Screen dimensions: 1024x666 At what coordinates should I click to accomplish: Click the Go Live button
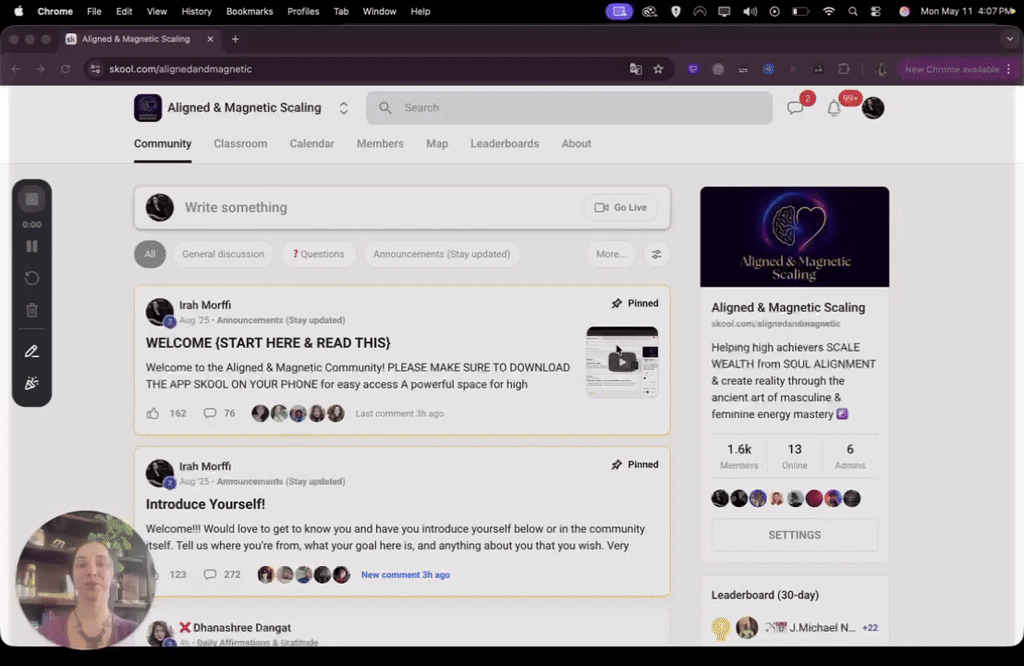[x=620, y=208]
